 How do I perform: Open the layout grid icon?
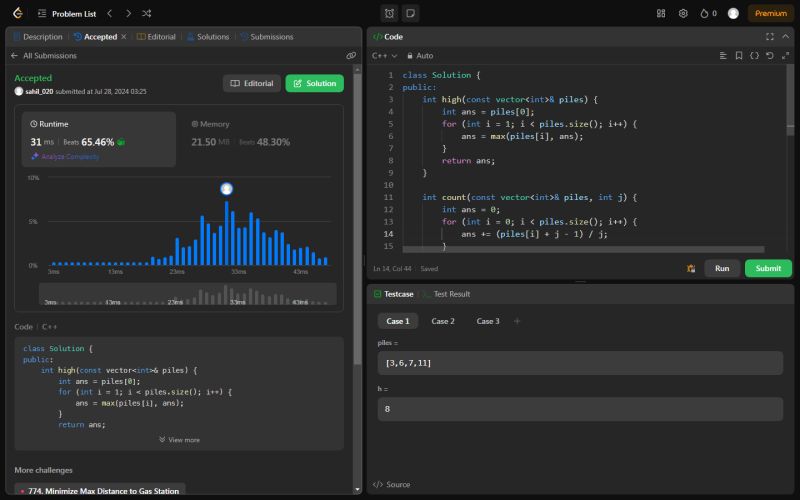(661, 14)
